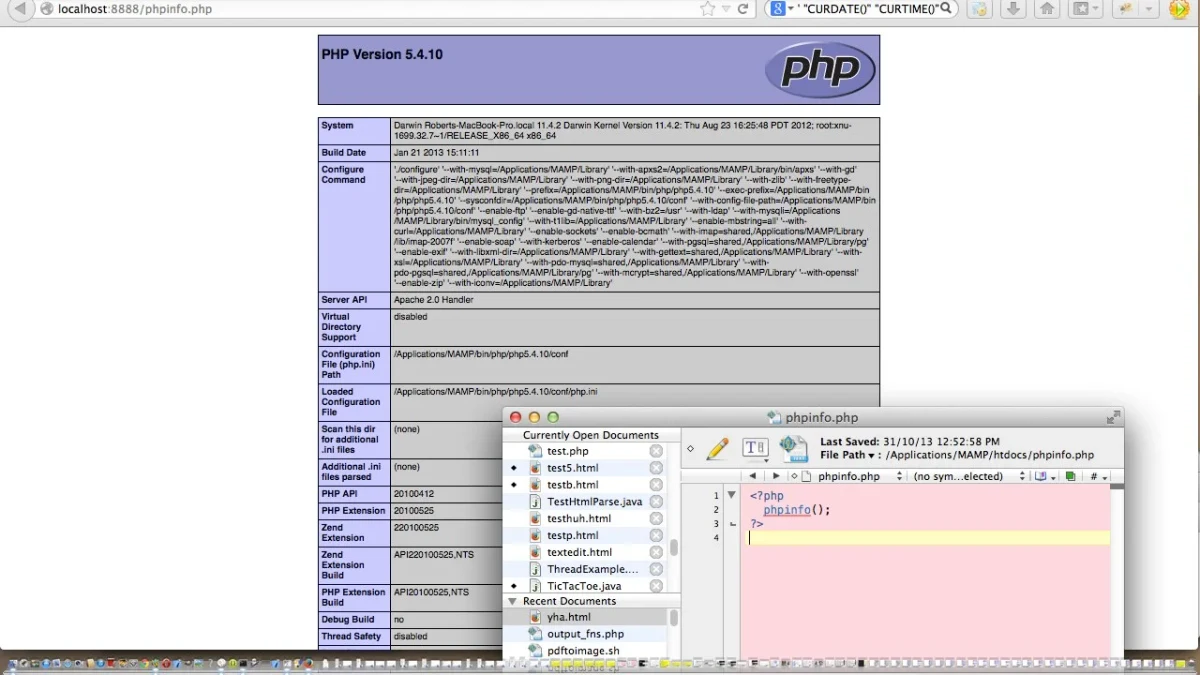Select test5.html in open documents
1200x675 pixels.
click(x=573, y=468)
